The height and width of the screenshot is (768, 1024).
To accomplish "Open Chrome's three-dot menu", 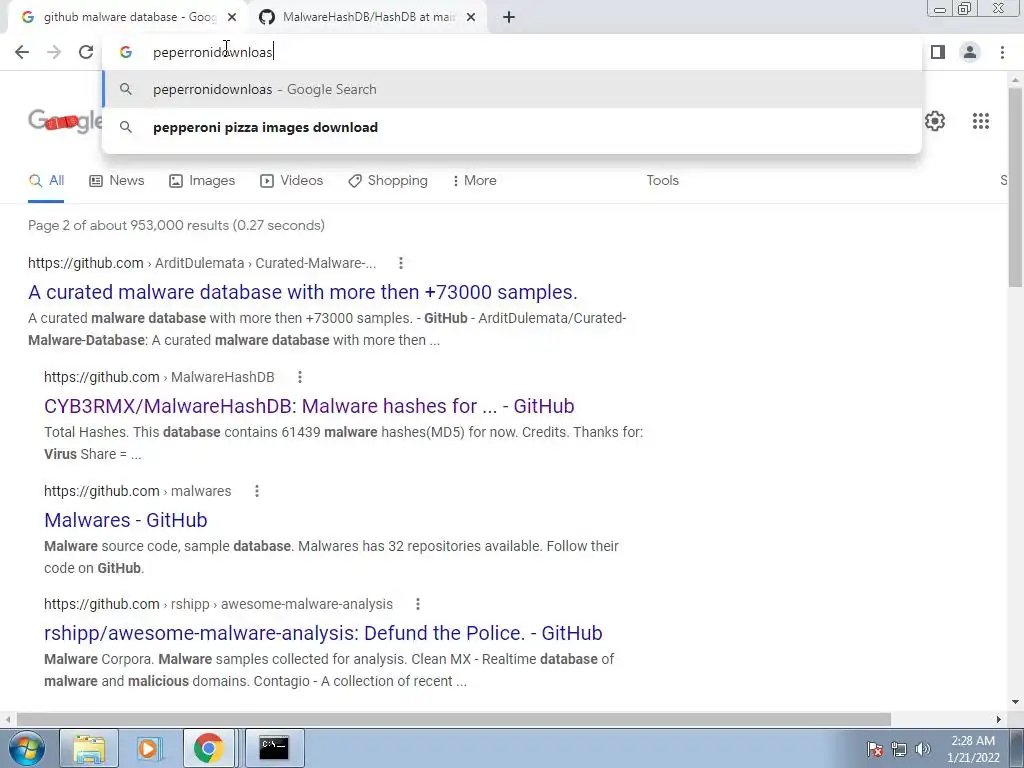I will pos(1002,52).
